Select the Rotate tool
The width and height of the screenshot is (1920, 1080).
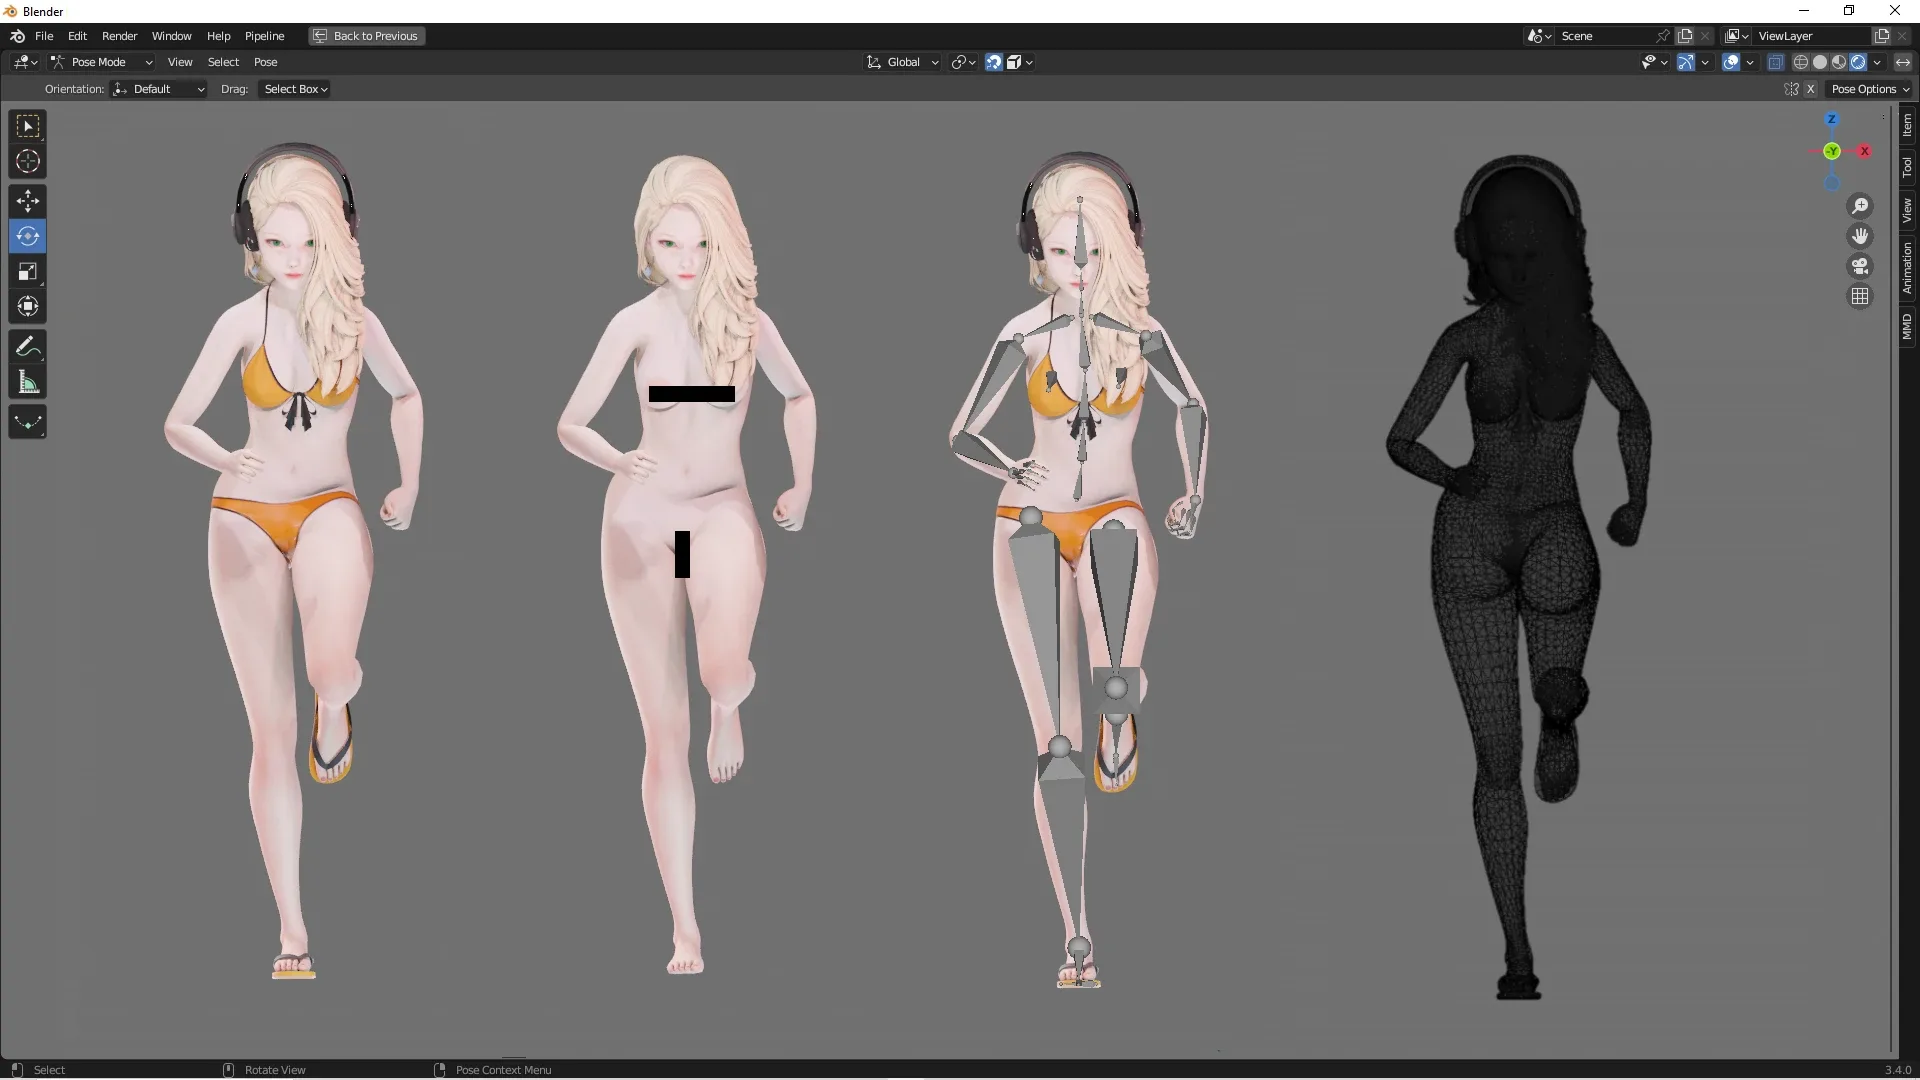point(27,236)
